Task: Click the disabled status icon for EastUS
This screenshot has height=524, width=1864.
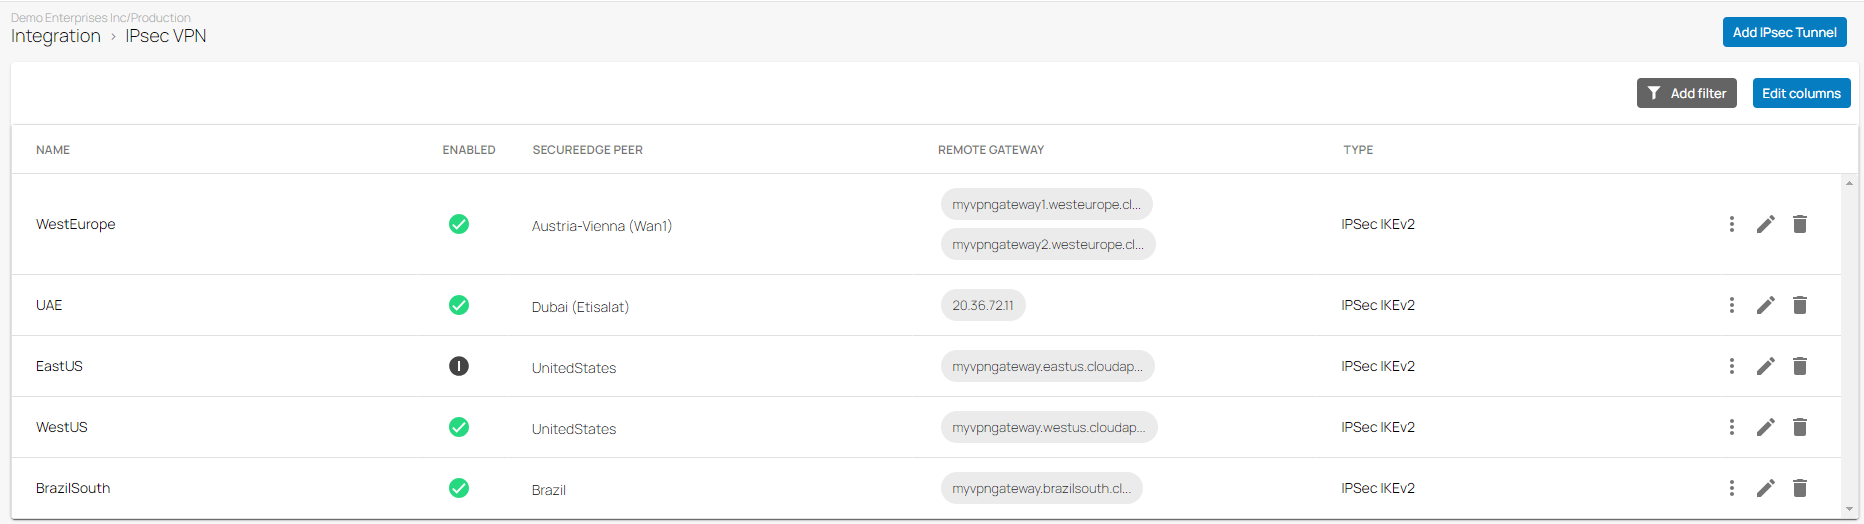Action: [x=459, y=366]
